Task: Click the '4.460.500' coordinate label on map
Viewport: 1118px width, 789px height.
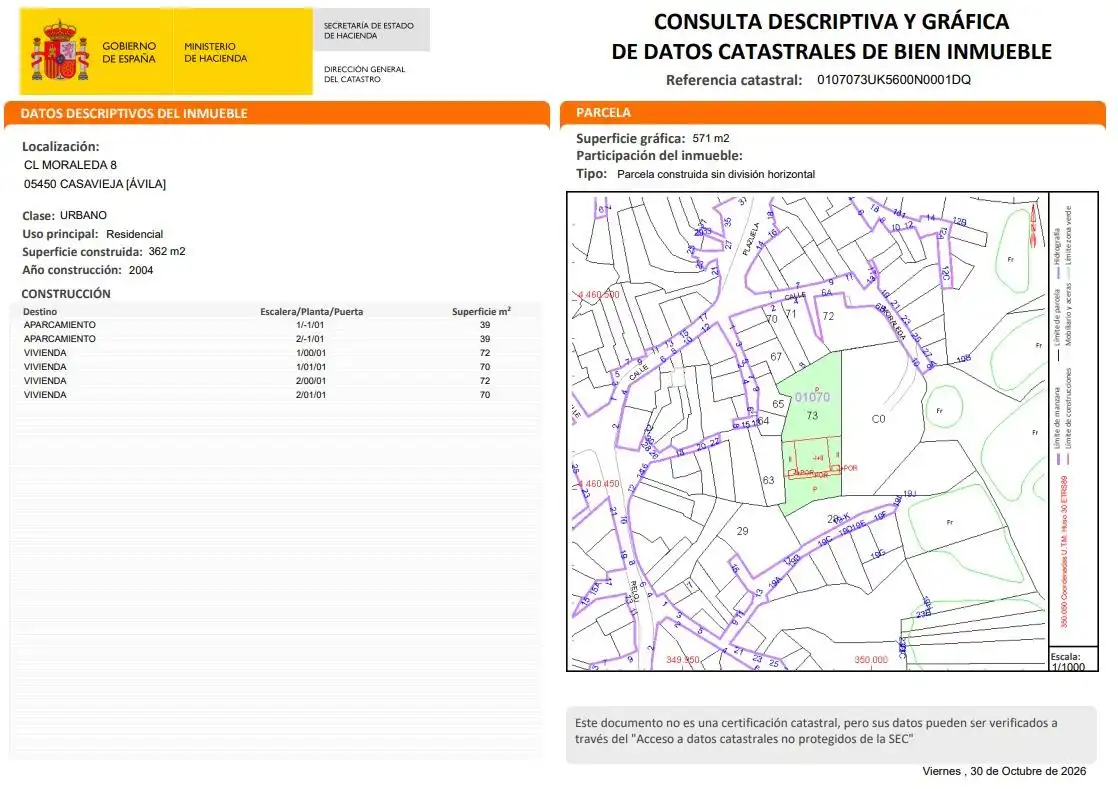Action: (598, 294)
